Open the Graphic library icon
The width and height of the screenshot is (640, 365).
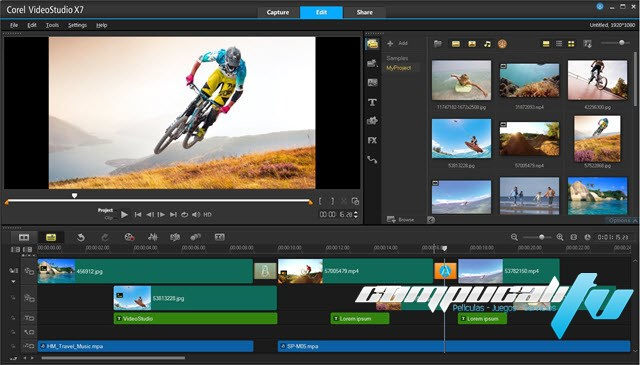pyautogui.click(x=372, y=121)
